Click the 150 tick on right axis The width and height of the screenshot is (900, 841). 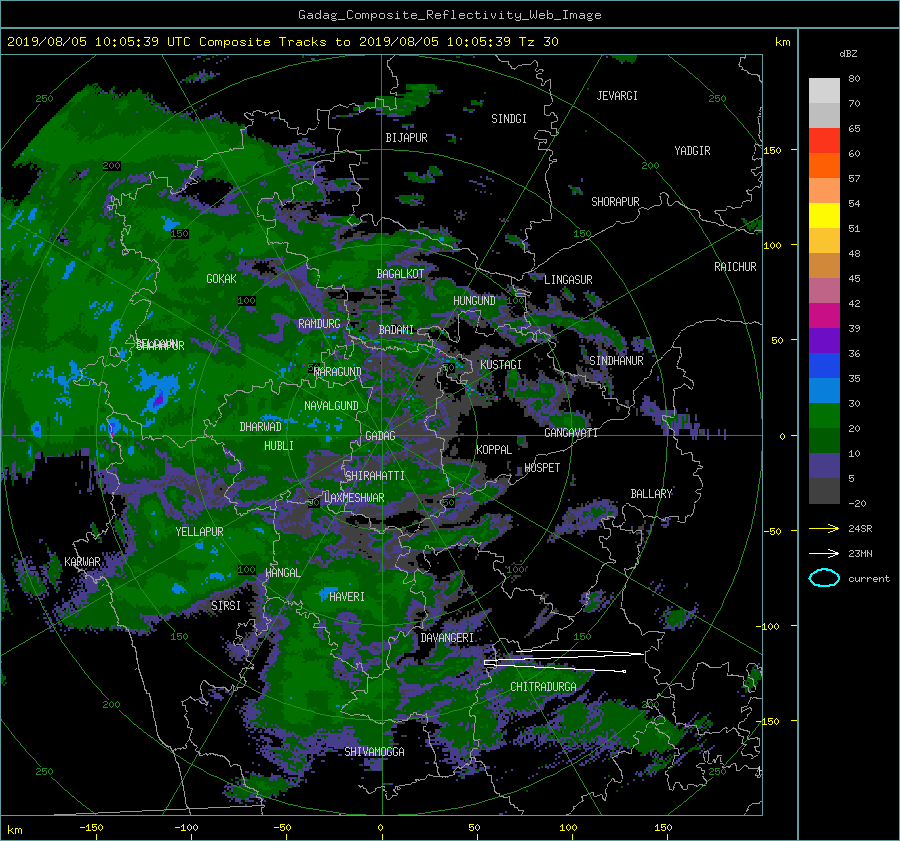(x=772, y=150)
